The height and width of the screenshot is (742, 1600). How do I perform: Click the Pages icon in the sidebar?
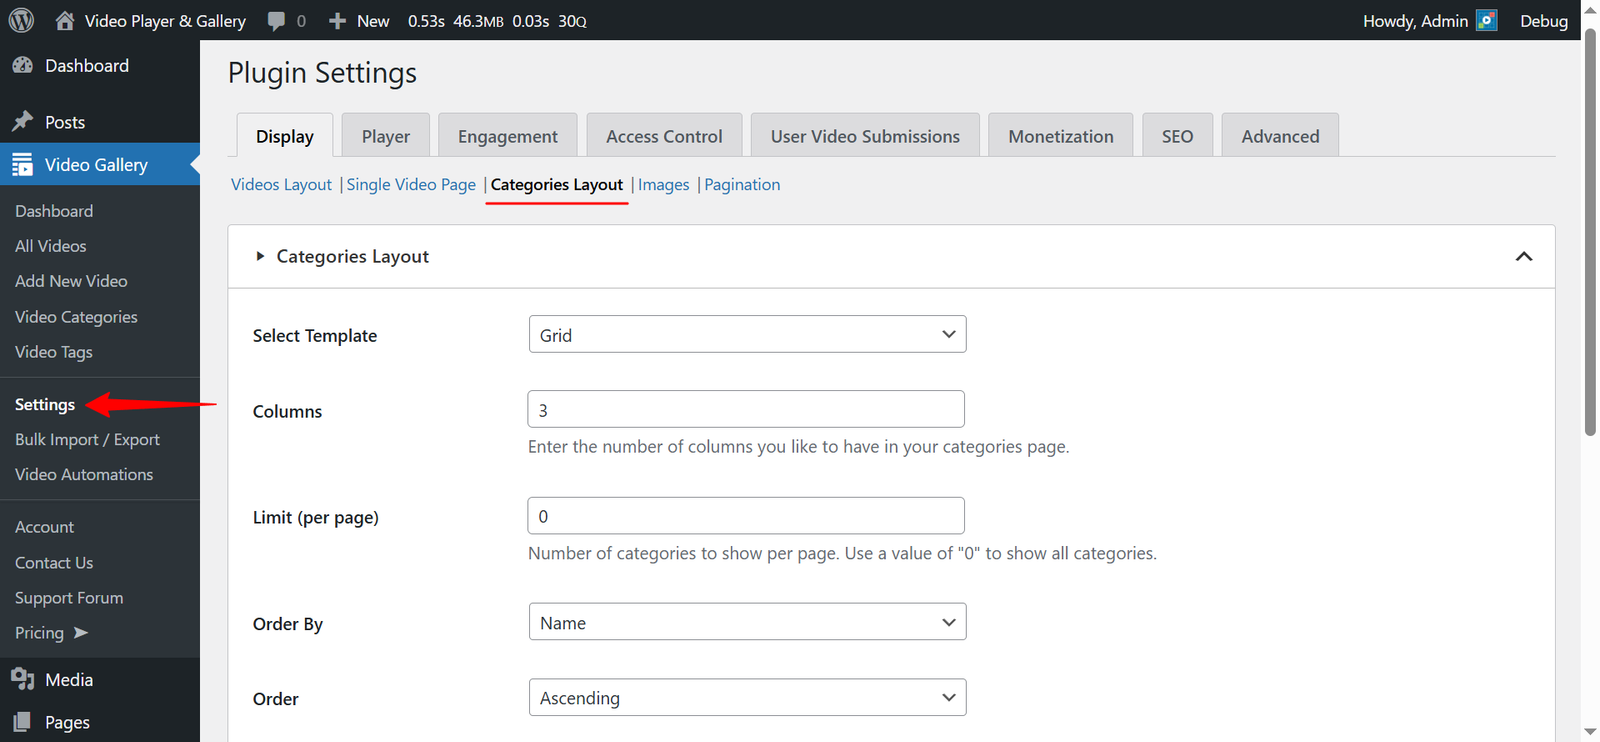tap(22, 722)
